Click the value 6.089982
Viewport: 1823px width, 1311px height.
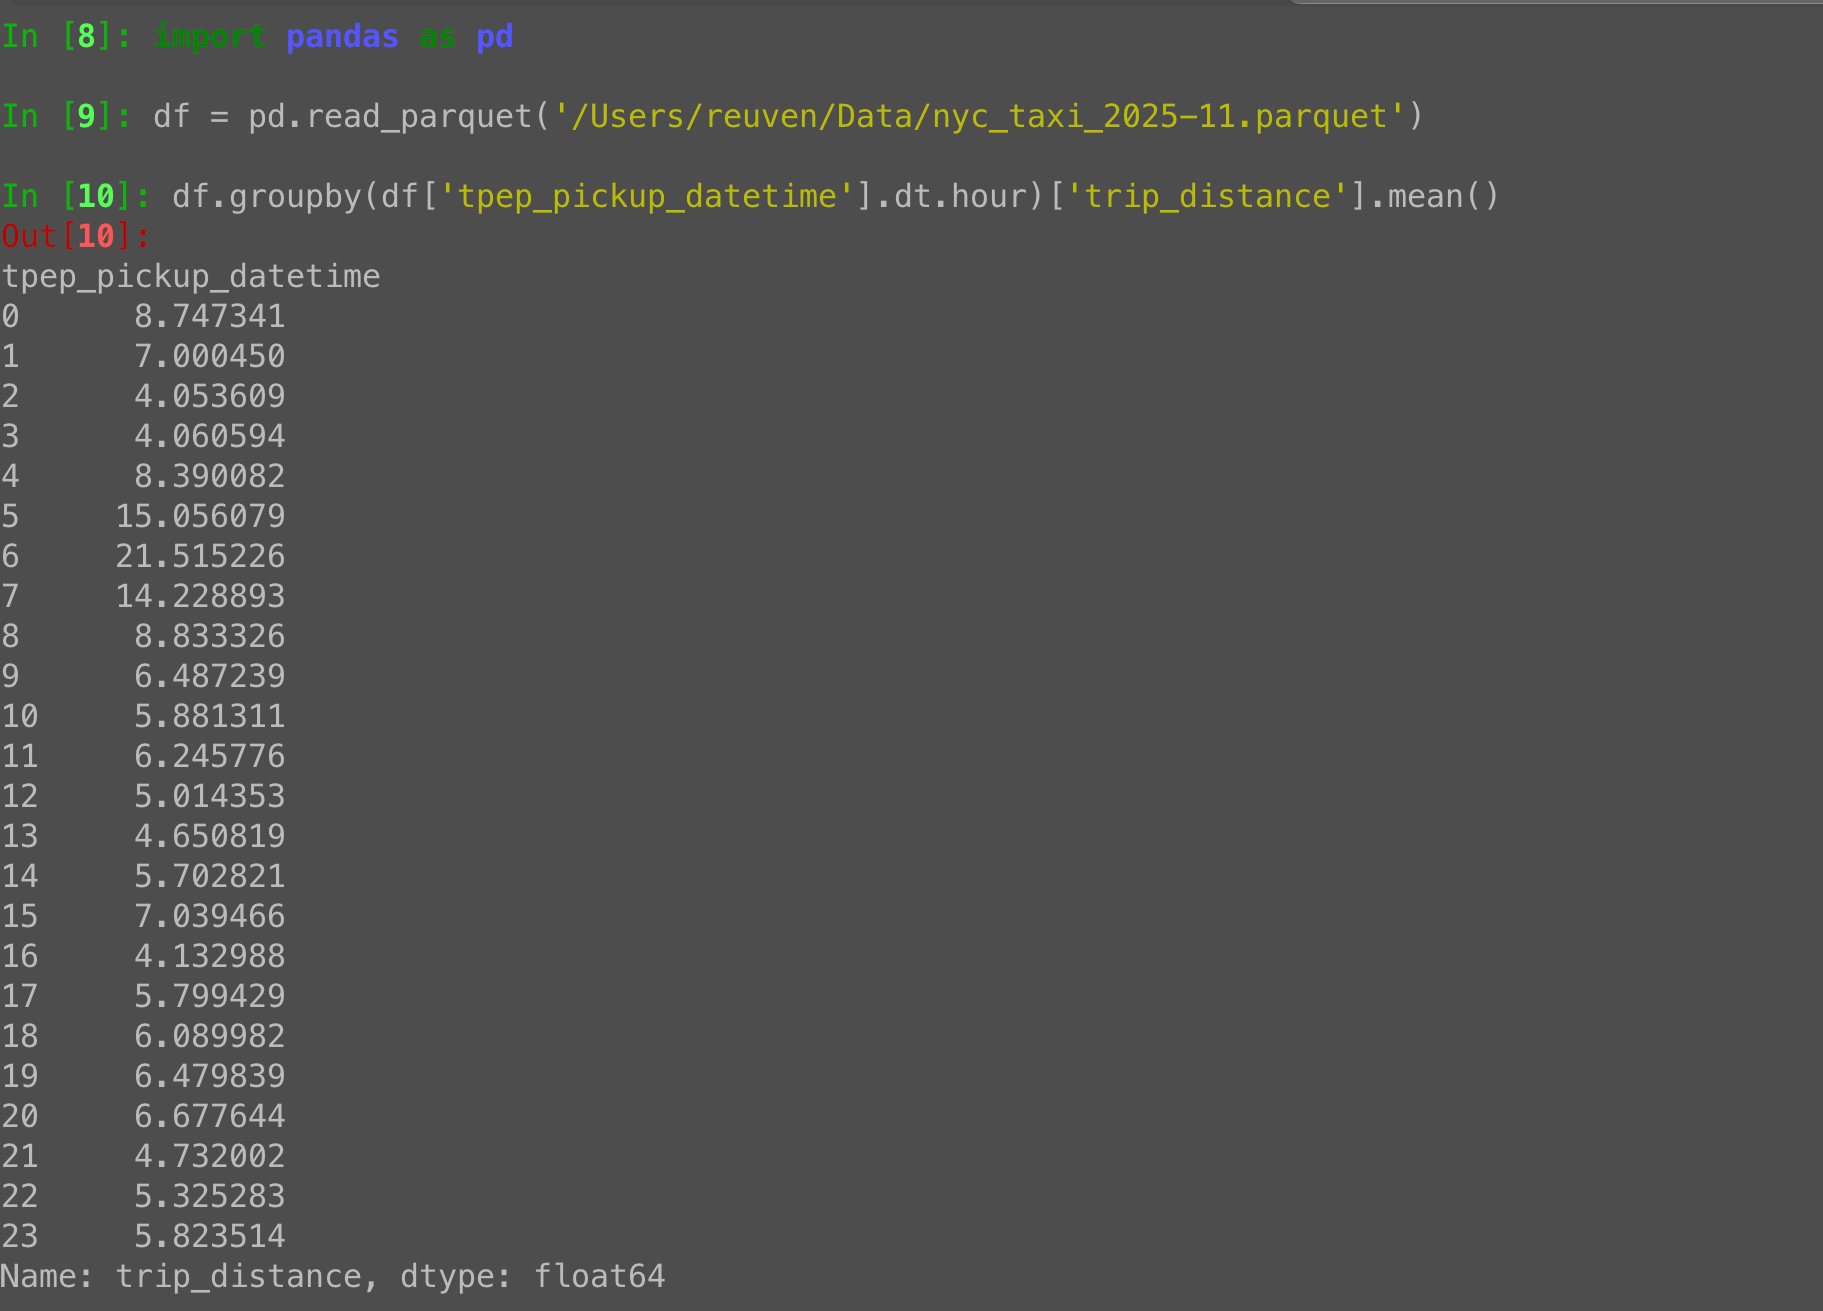point(210,1037)
